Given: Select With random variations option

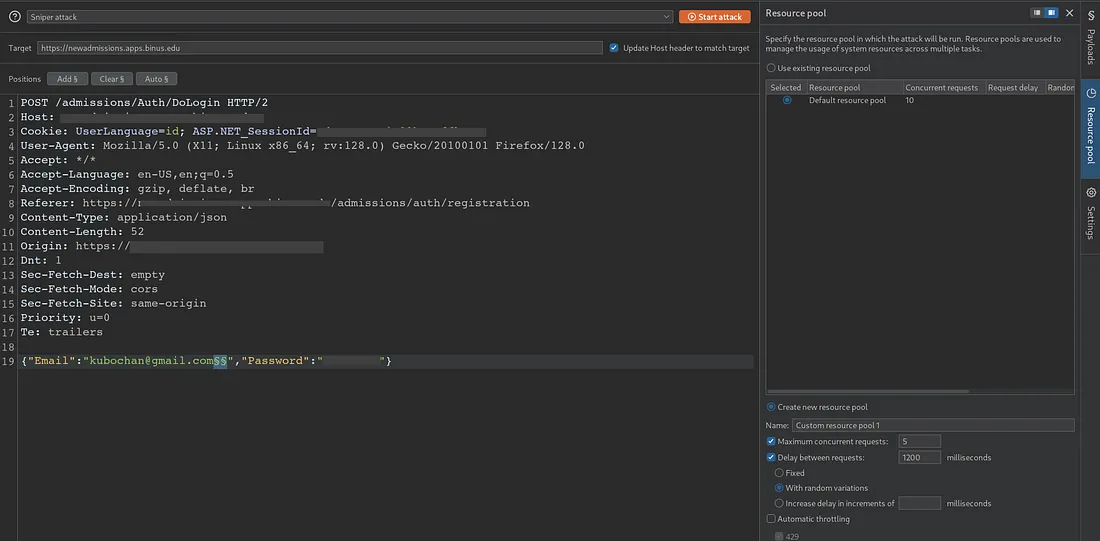Looking at the screenshot, I should click(x=779, y=488).
